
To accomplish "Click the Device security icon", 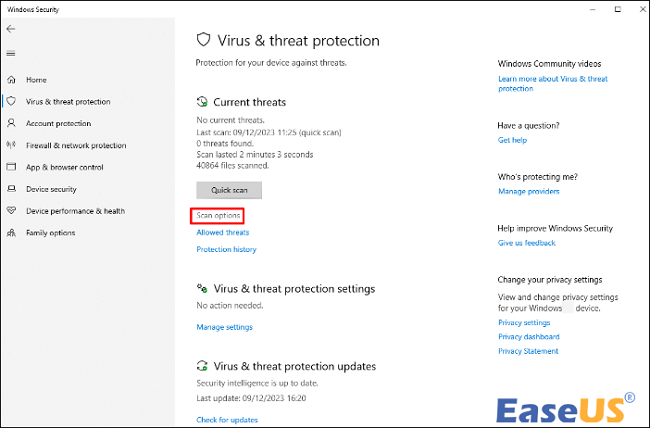I will (12, 189).
